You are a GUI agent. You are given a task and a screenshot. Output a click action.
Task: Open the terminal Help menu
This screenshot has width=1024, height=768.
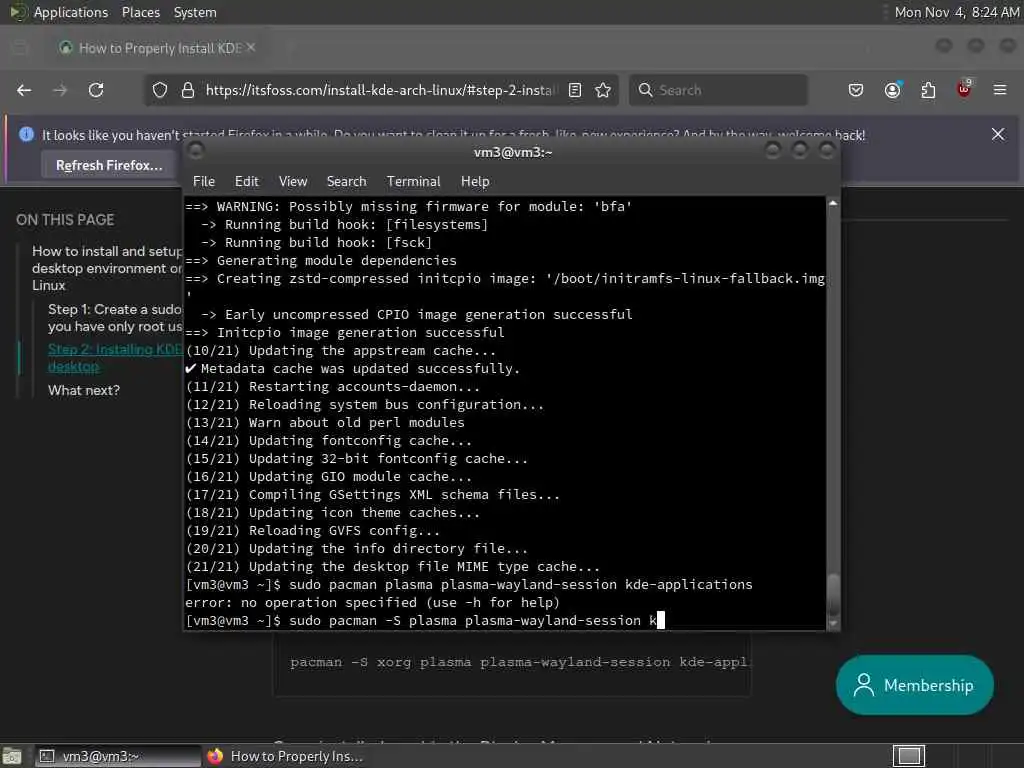click(x=475, y=182)
